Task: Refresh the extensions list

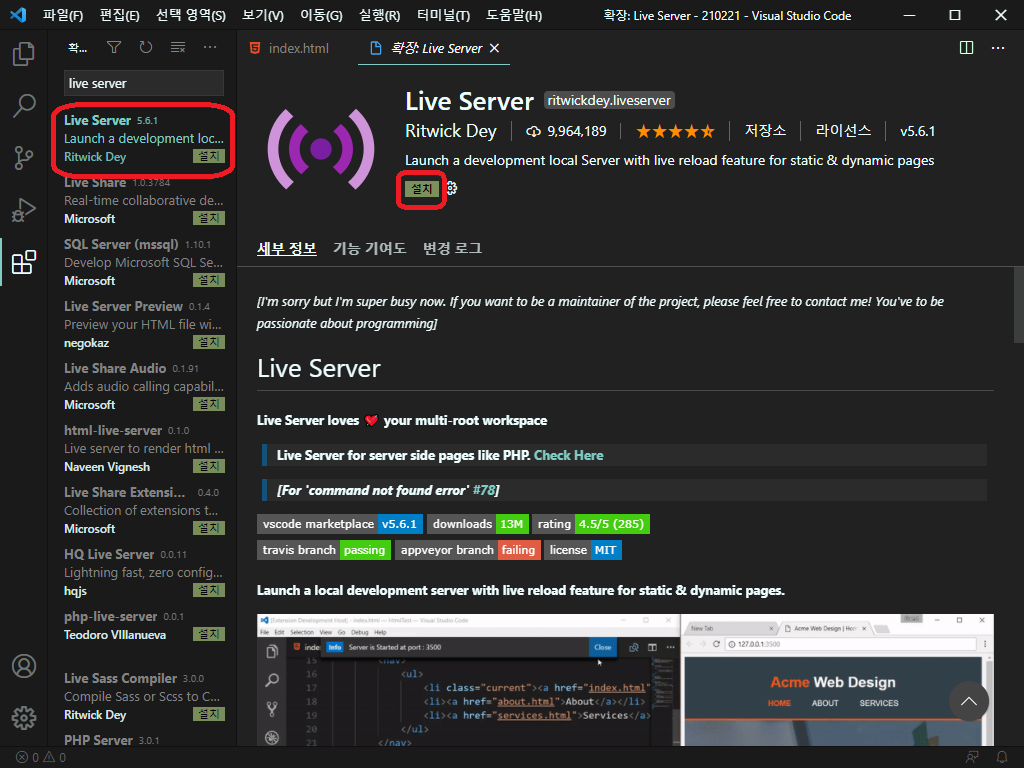Action: coord(146,48)
